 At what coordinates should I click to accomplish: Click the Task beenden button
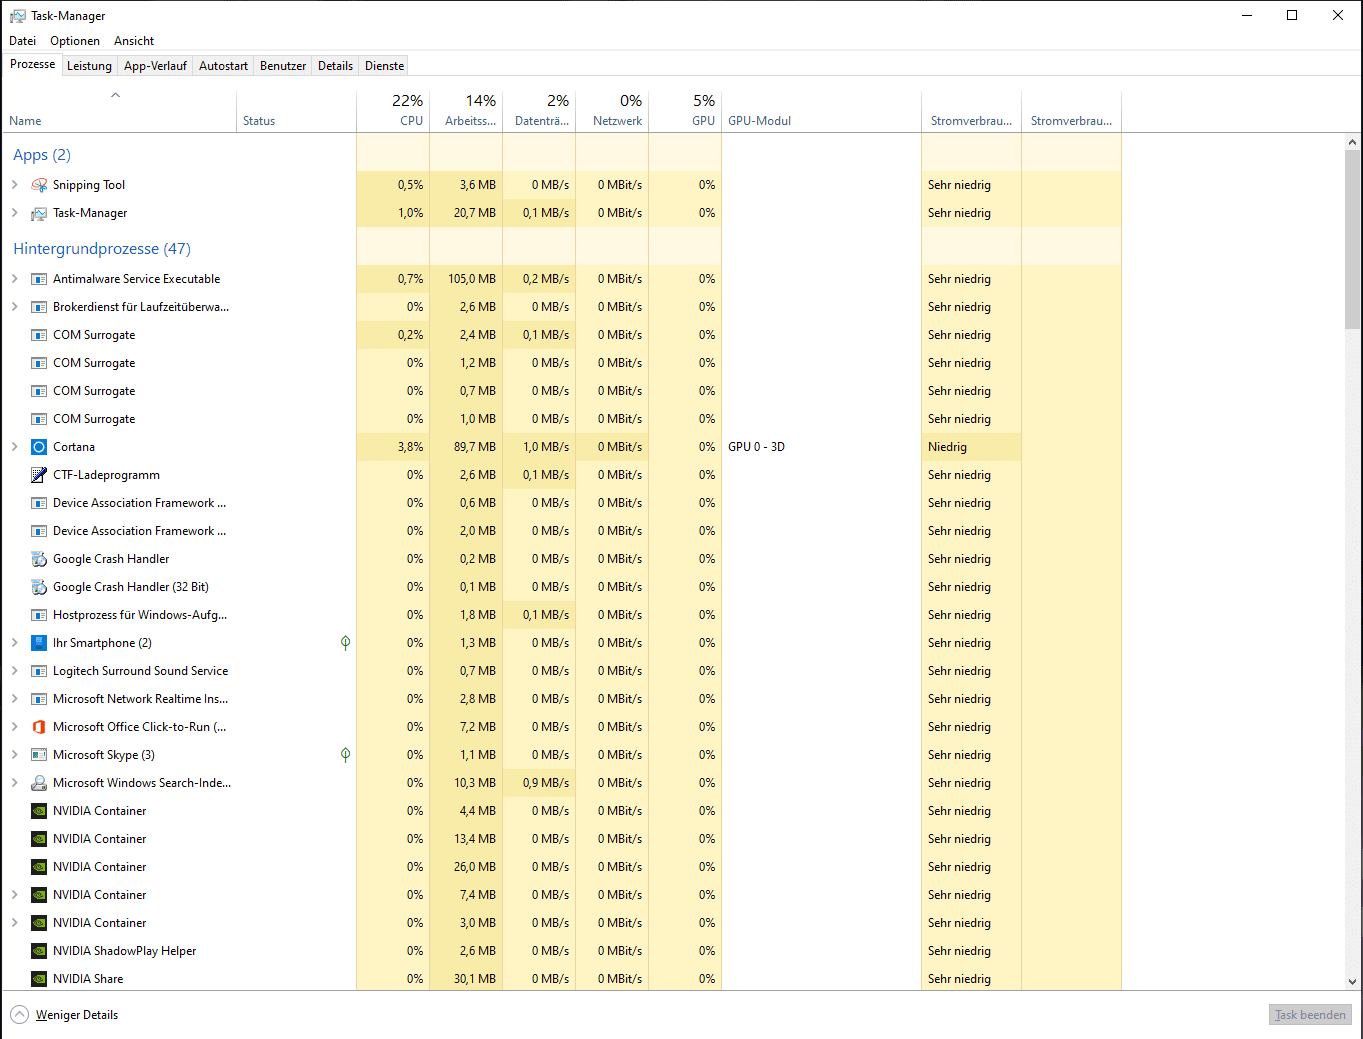tap(1310, 1015)
